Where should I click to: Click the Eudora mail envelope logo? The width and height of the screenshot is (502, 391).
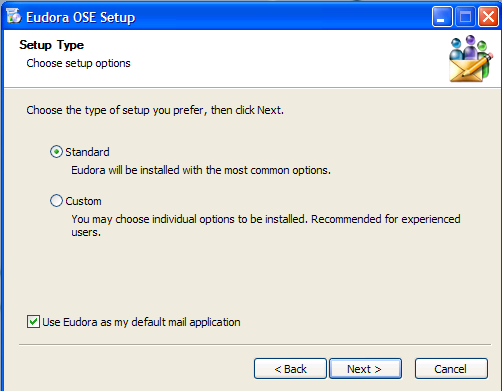pyautogui.click(x=470, y=59)
